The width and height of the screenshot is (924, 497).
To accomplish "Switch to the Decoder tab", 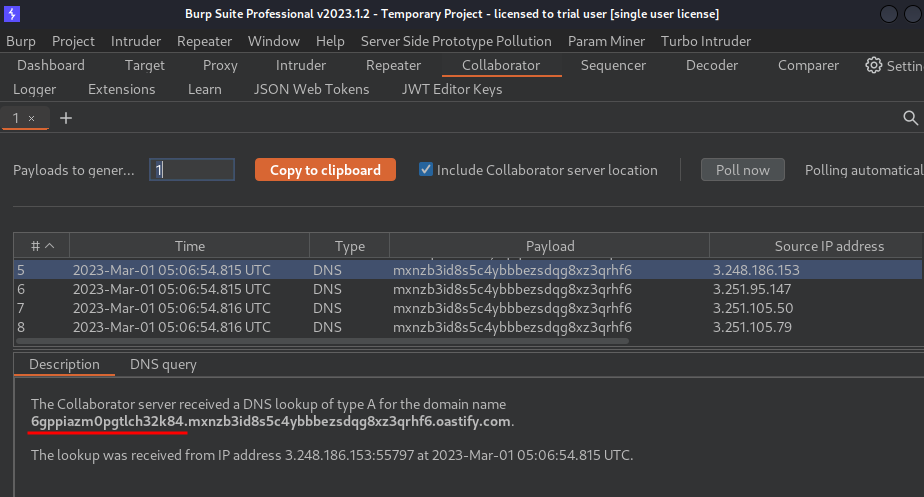I will point(712,65).
